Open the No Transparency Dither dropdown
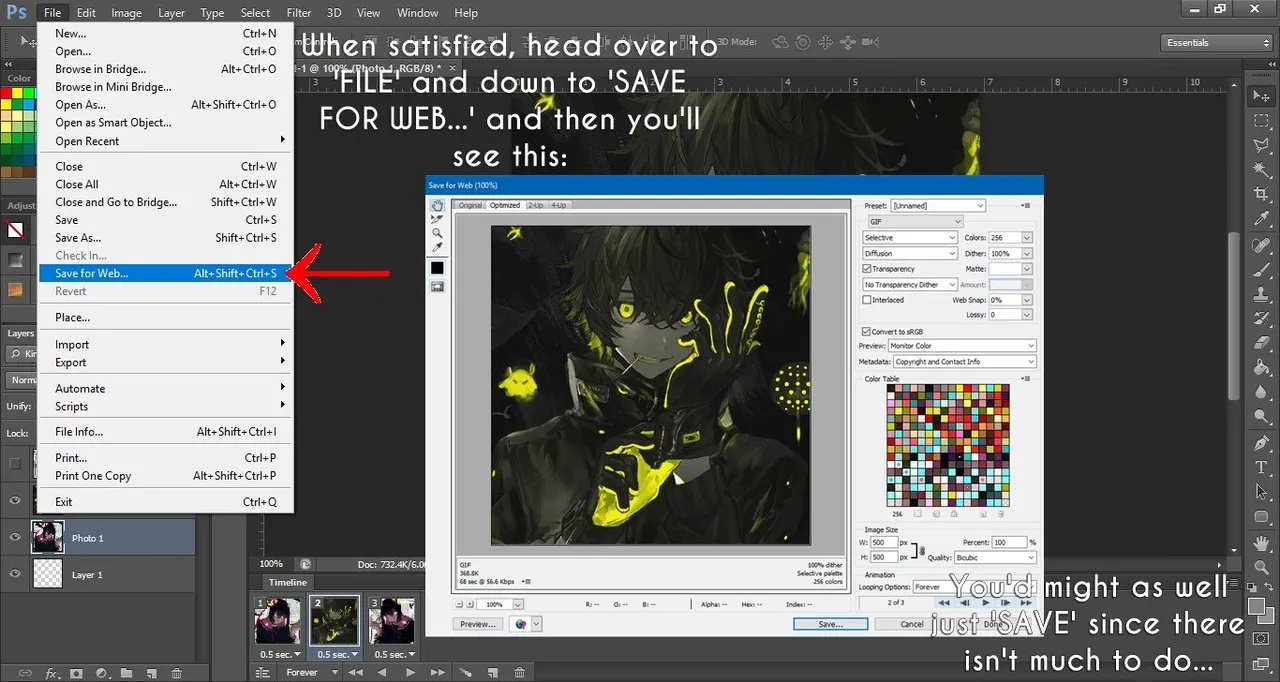 [910, 285]
